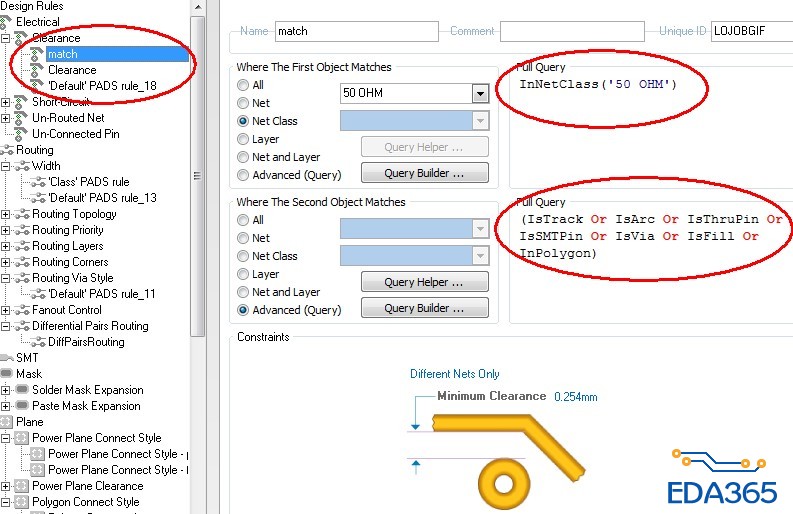
Task: Expand the Fanout Control group
Action: click(x=5, y=310)
